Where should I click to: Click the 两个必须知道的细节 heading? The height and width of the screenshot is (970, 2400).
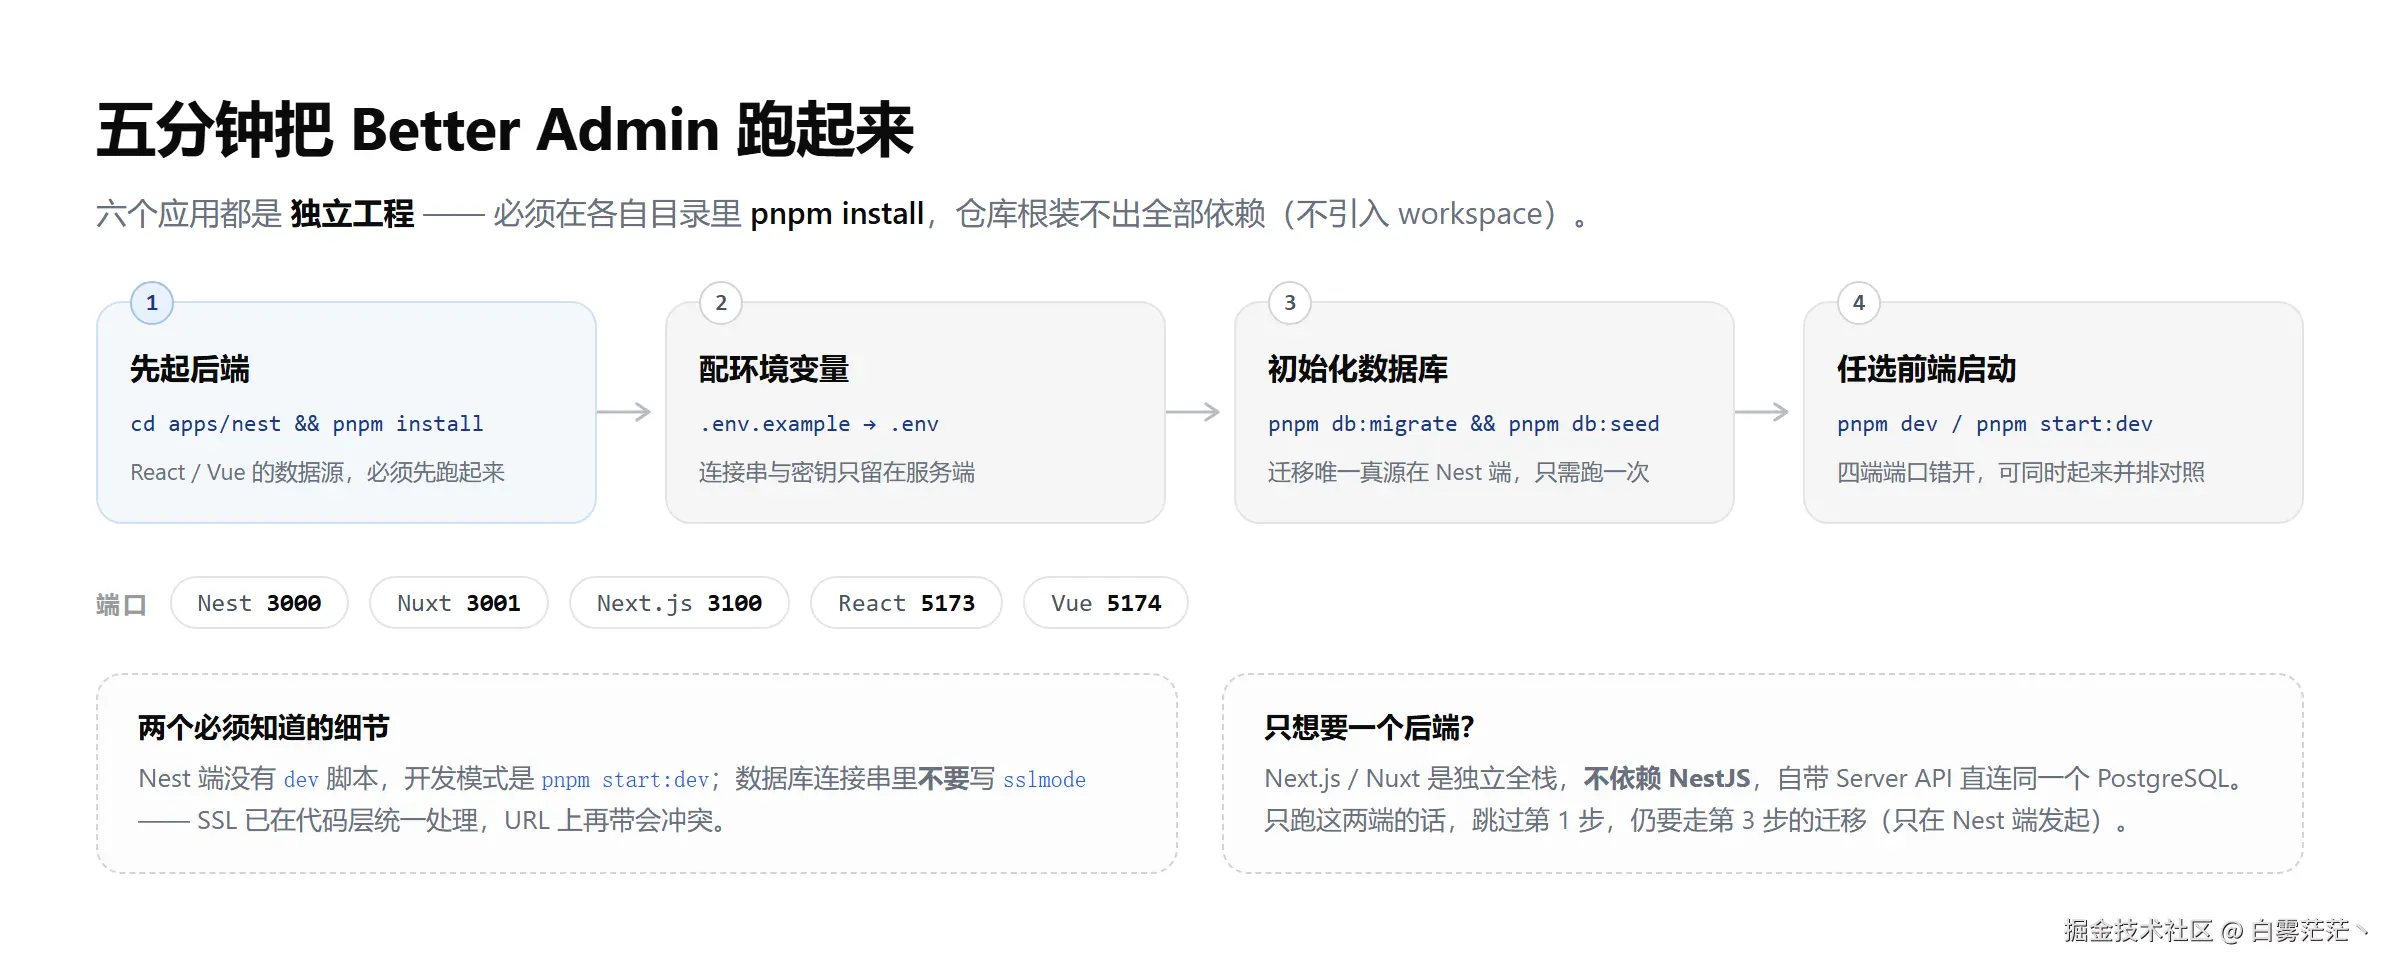pyautogui.click(x=264, y=727)
